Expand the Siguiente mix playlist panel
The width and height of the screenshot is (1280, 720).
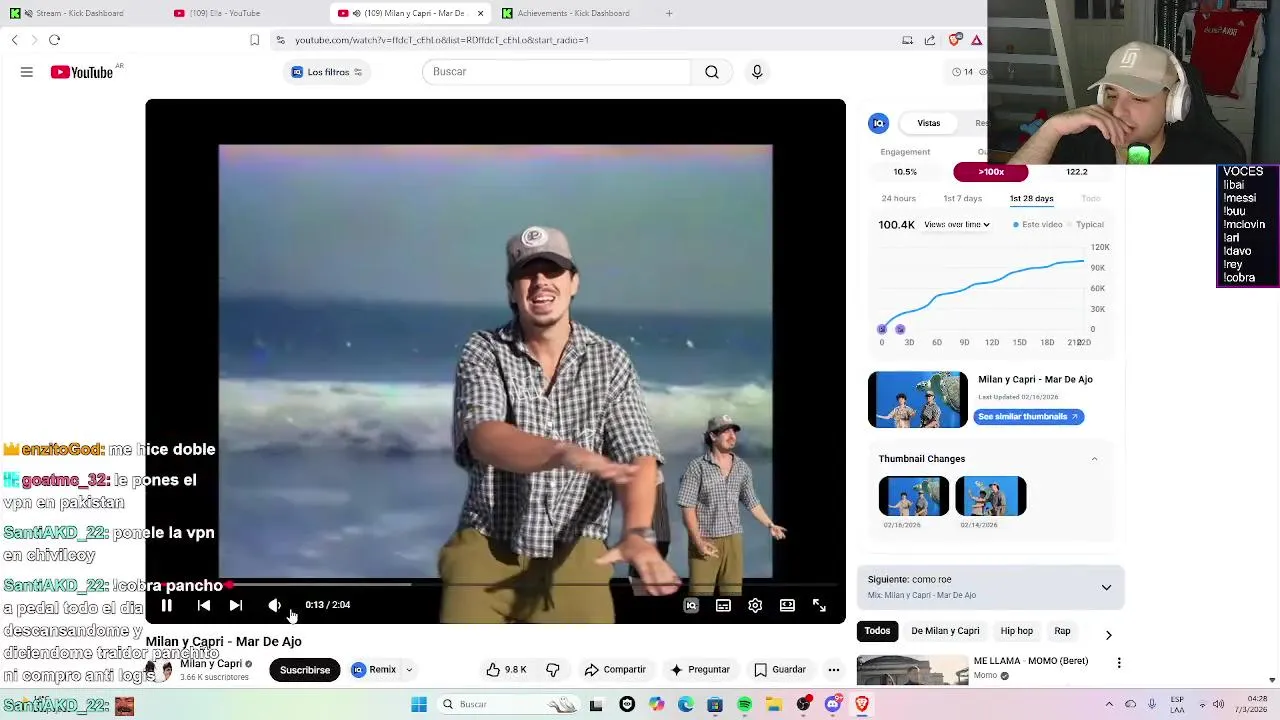1106,588
